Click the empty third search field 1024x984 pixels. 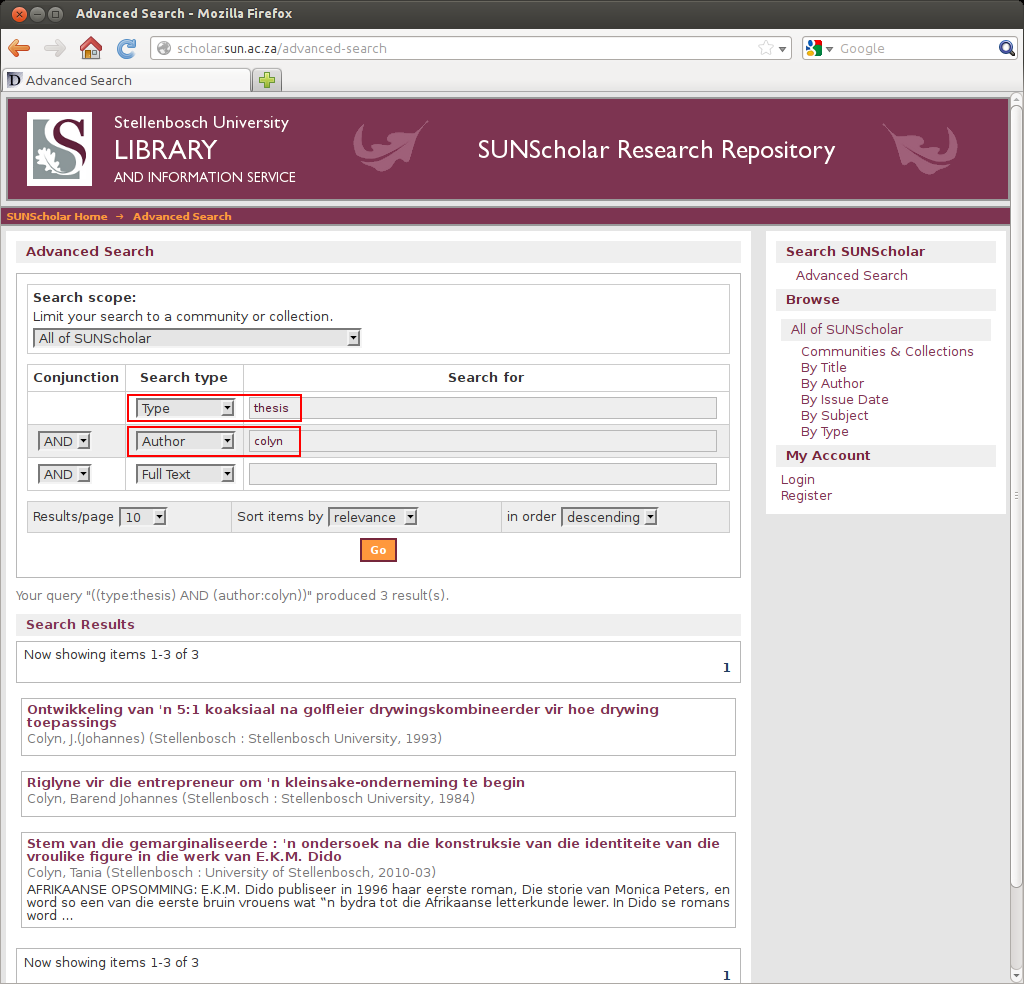[483, 474]
